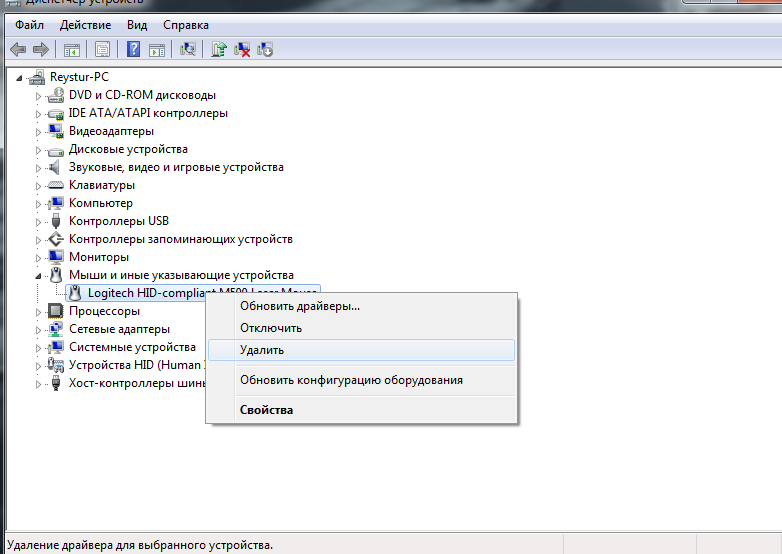This screenshot has width=782, height=554.
Task: Expand the Сетевые адаптеры node arrow
Action: point(38,330)
